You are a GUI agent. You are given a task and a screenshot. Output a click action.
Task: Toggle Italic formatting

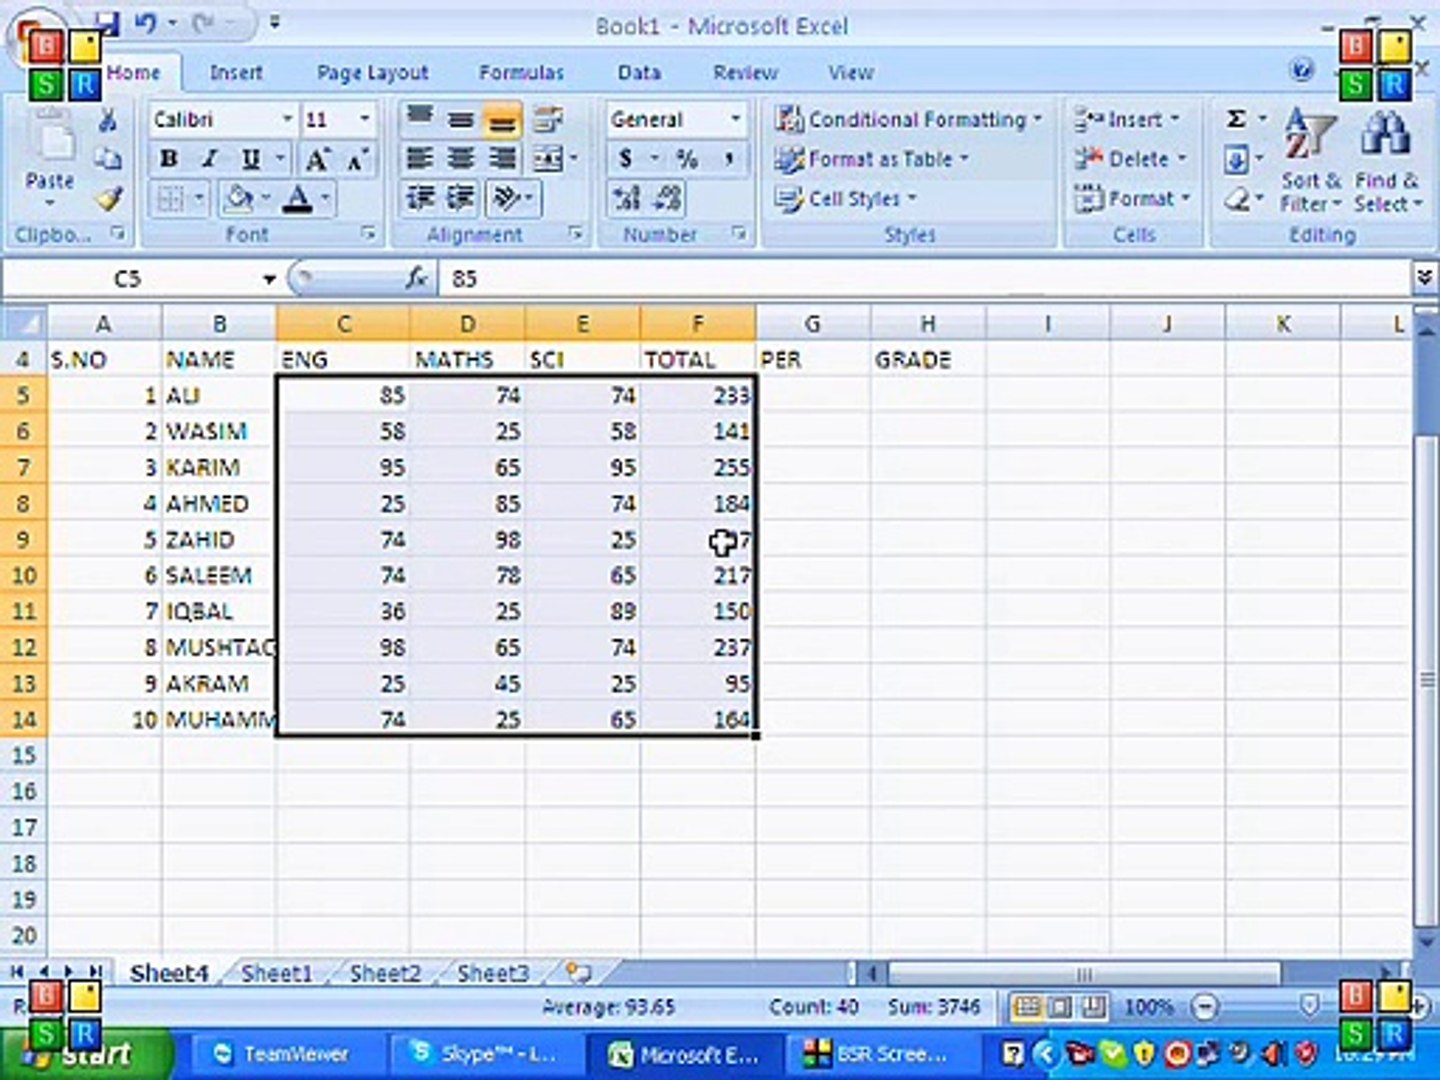[210, 159]
